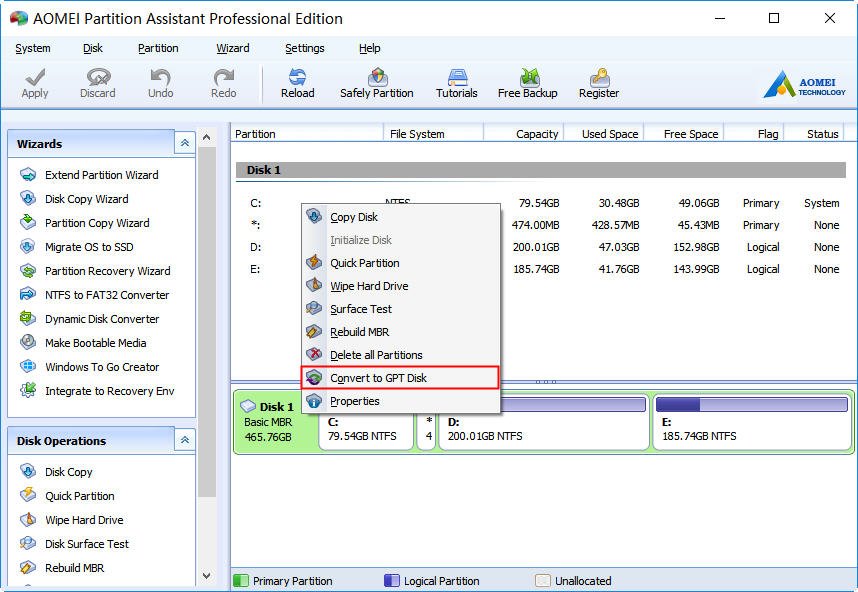Click the Register key icon
858x592 pixels.
pyautogui.click(x=600, y=77)
